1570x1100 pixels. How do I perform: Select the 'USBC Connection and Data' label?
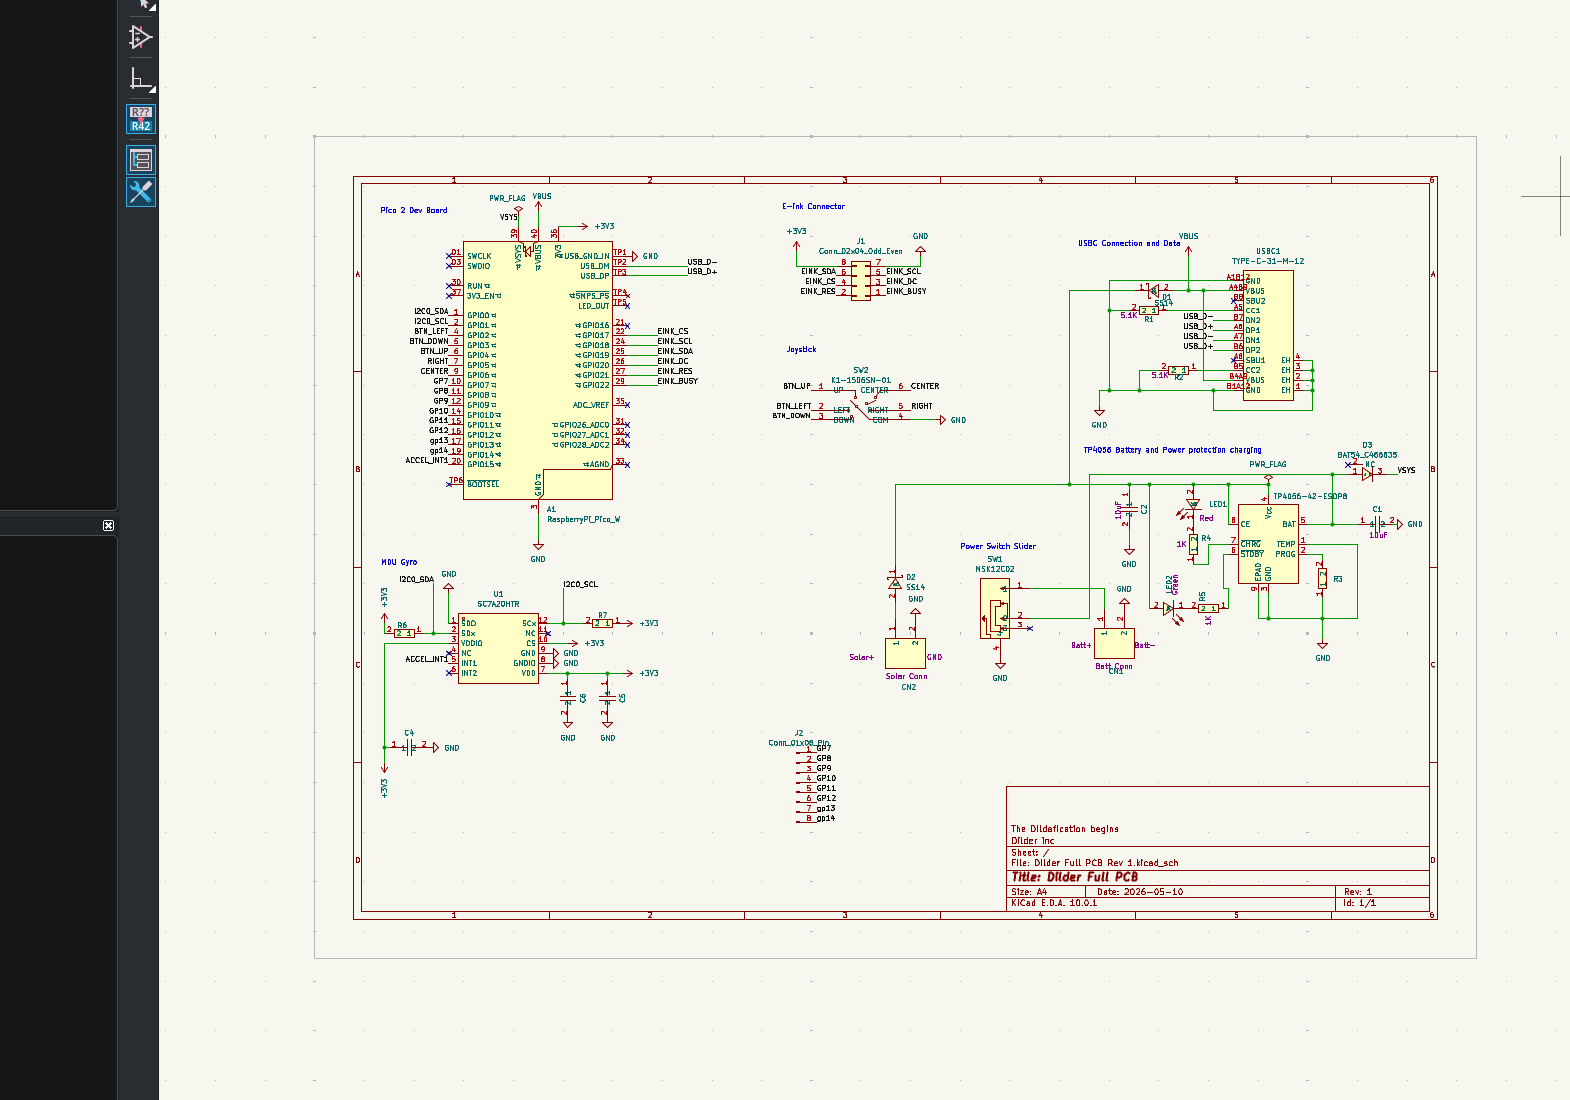1128,243
